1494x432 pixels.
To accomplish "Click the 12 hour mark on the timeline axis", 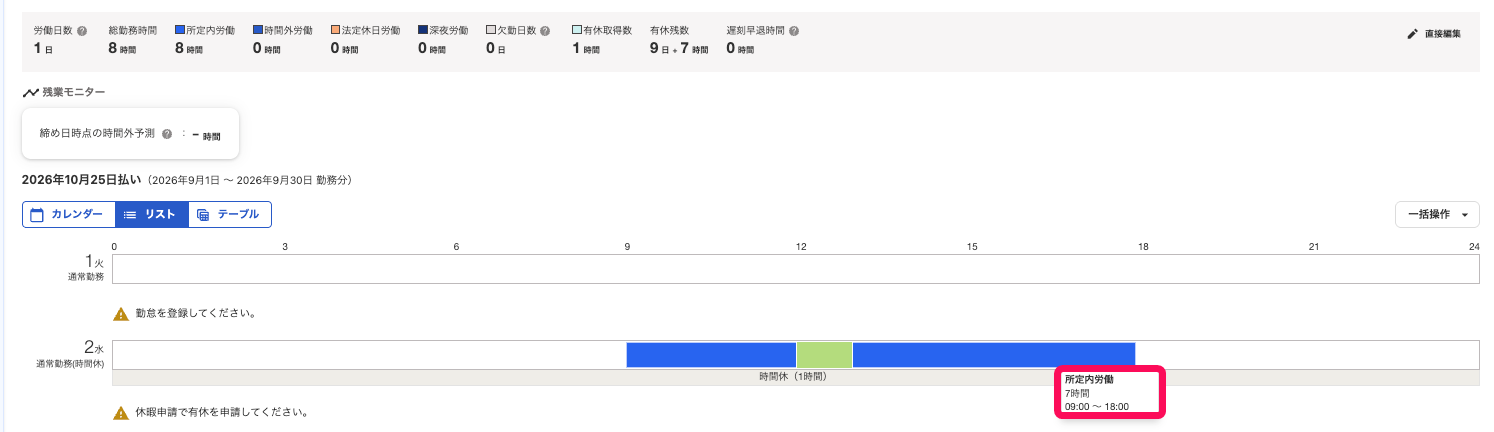I will pos(802,246).
